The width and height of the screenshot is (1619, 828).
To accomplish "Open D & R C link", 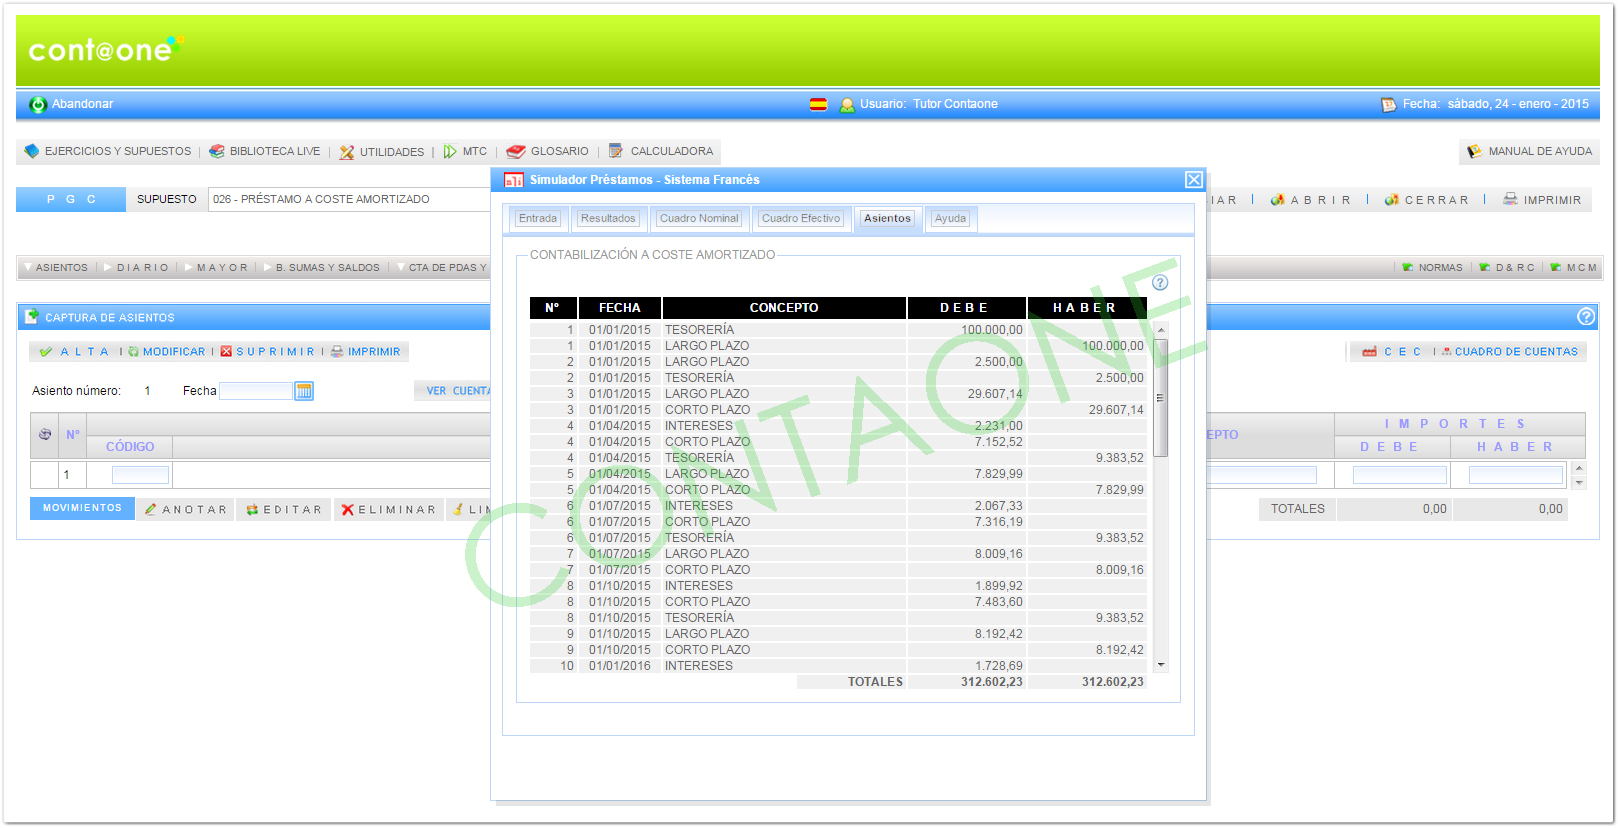I will (1506, 268).
